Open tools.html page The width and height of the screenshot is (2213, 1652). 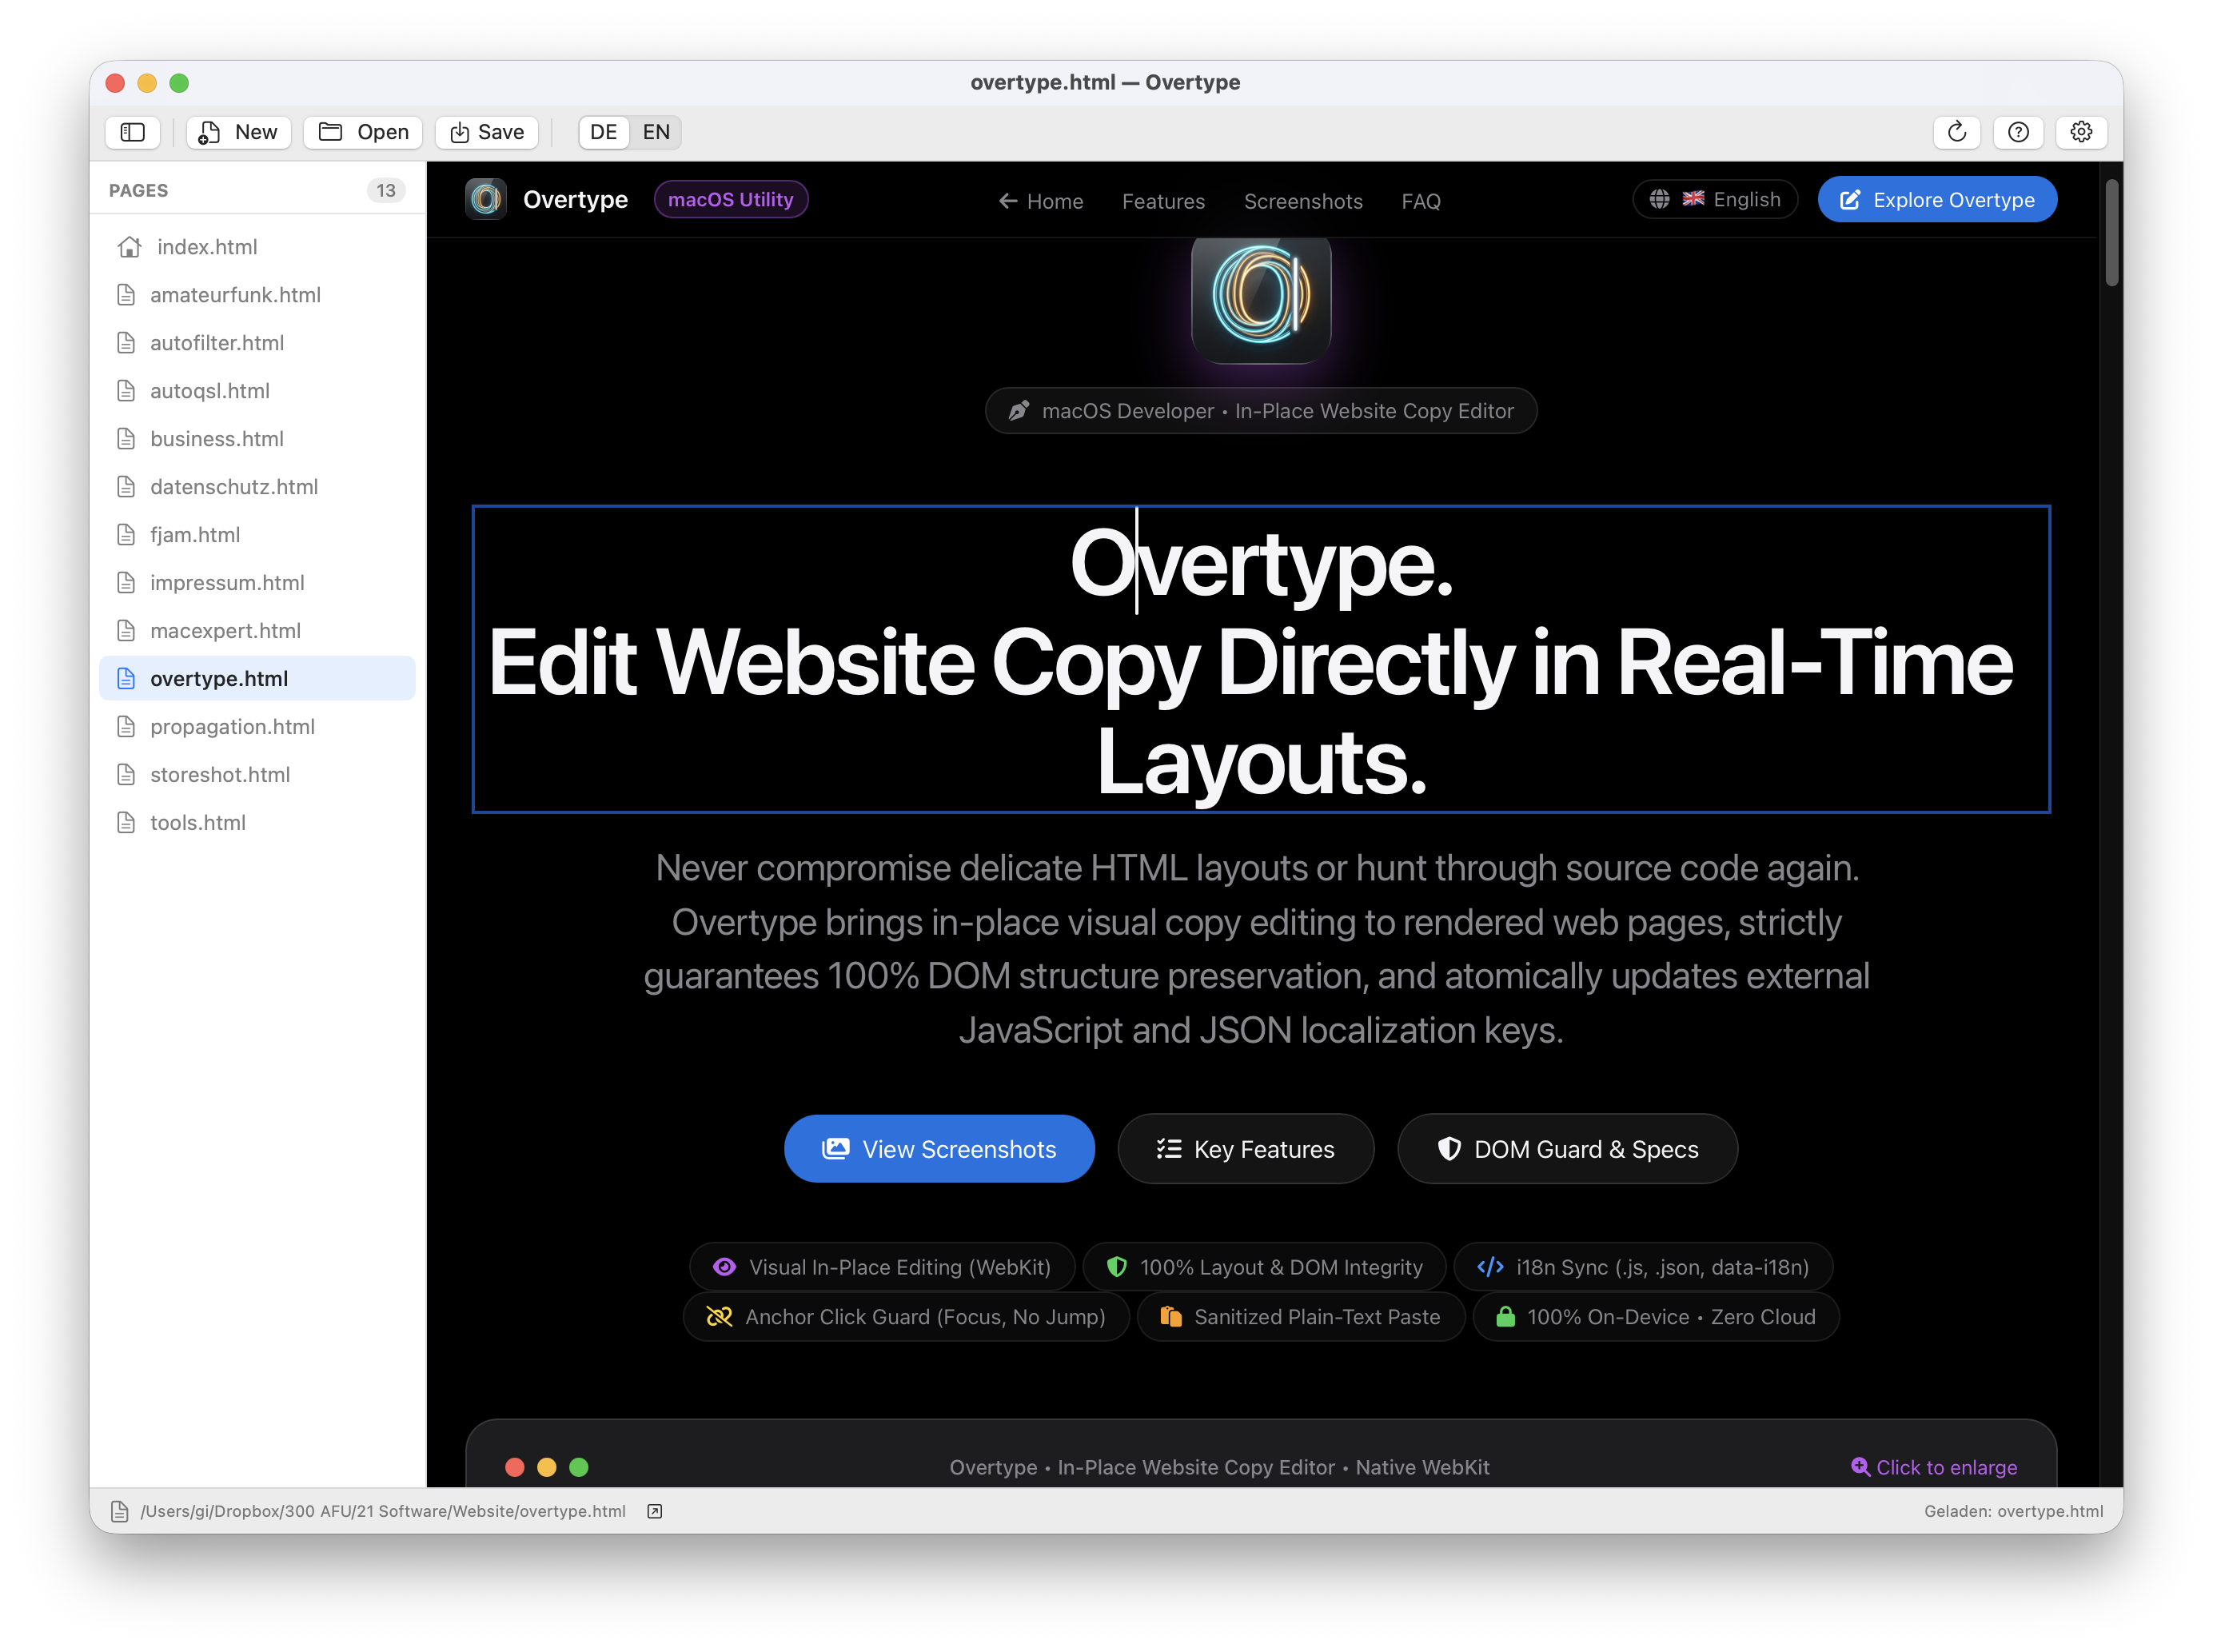pyautogui.click(x=257, y=823)
